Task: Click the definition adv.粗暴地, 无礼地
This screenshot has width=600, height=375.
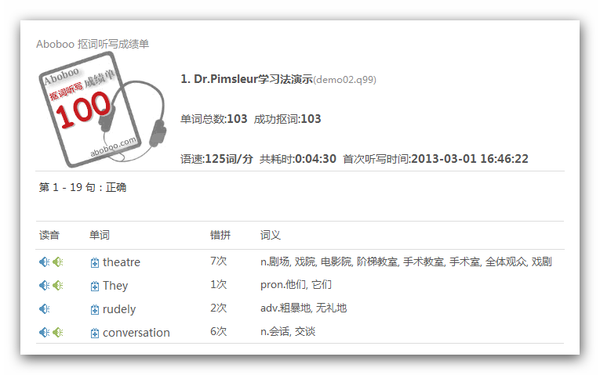Action: tap(303, 308)
